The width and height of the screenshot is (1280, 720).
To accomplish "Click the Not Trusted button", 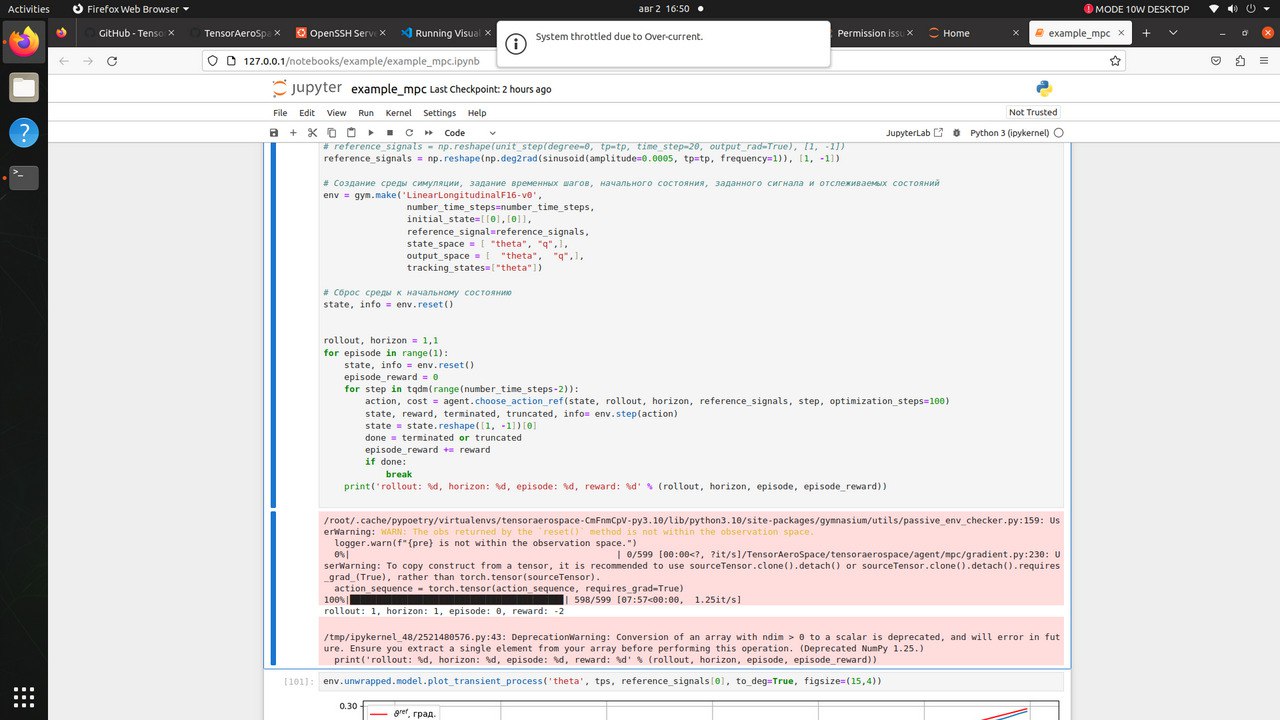I will pos(1033,112).
